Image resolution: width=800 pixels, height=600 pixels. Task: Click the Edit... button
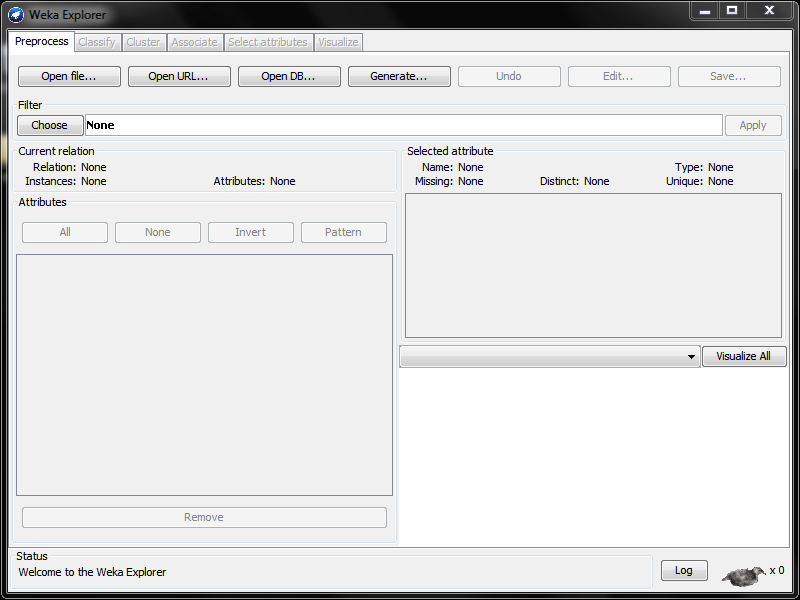pos(619,77)
